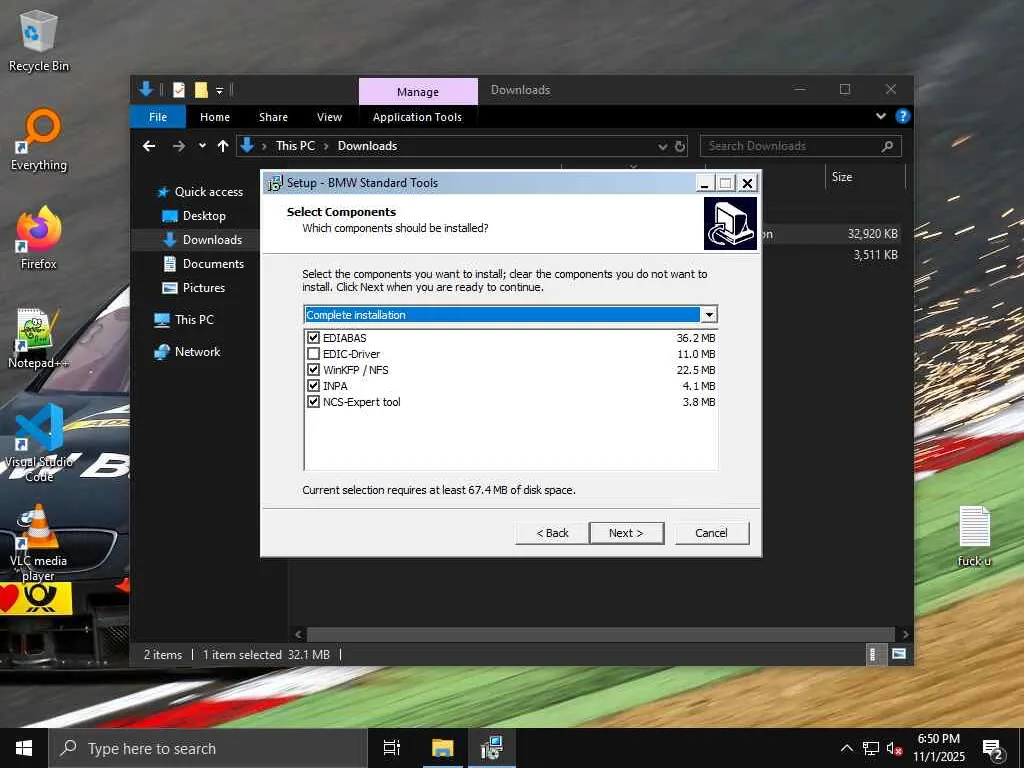Viewport: 1024px width, 768px height.
Task: Select the Manage contextual tab
Action: tap(418, 91)
